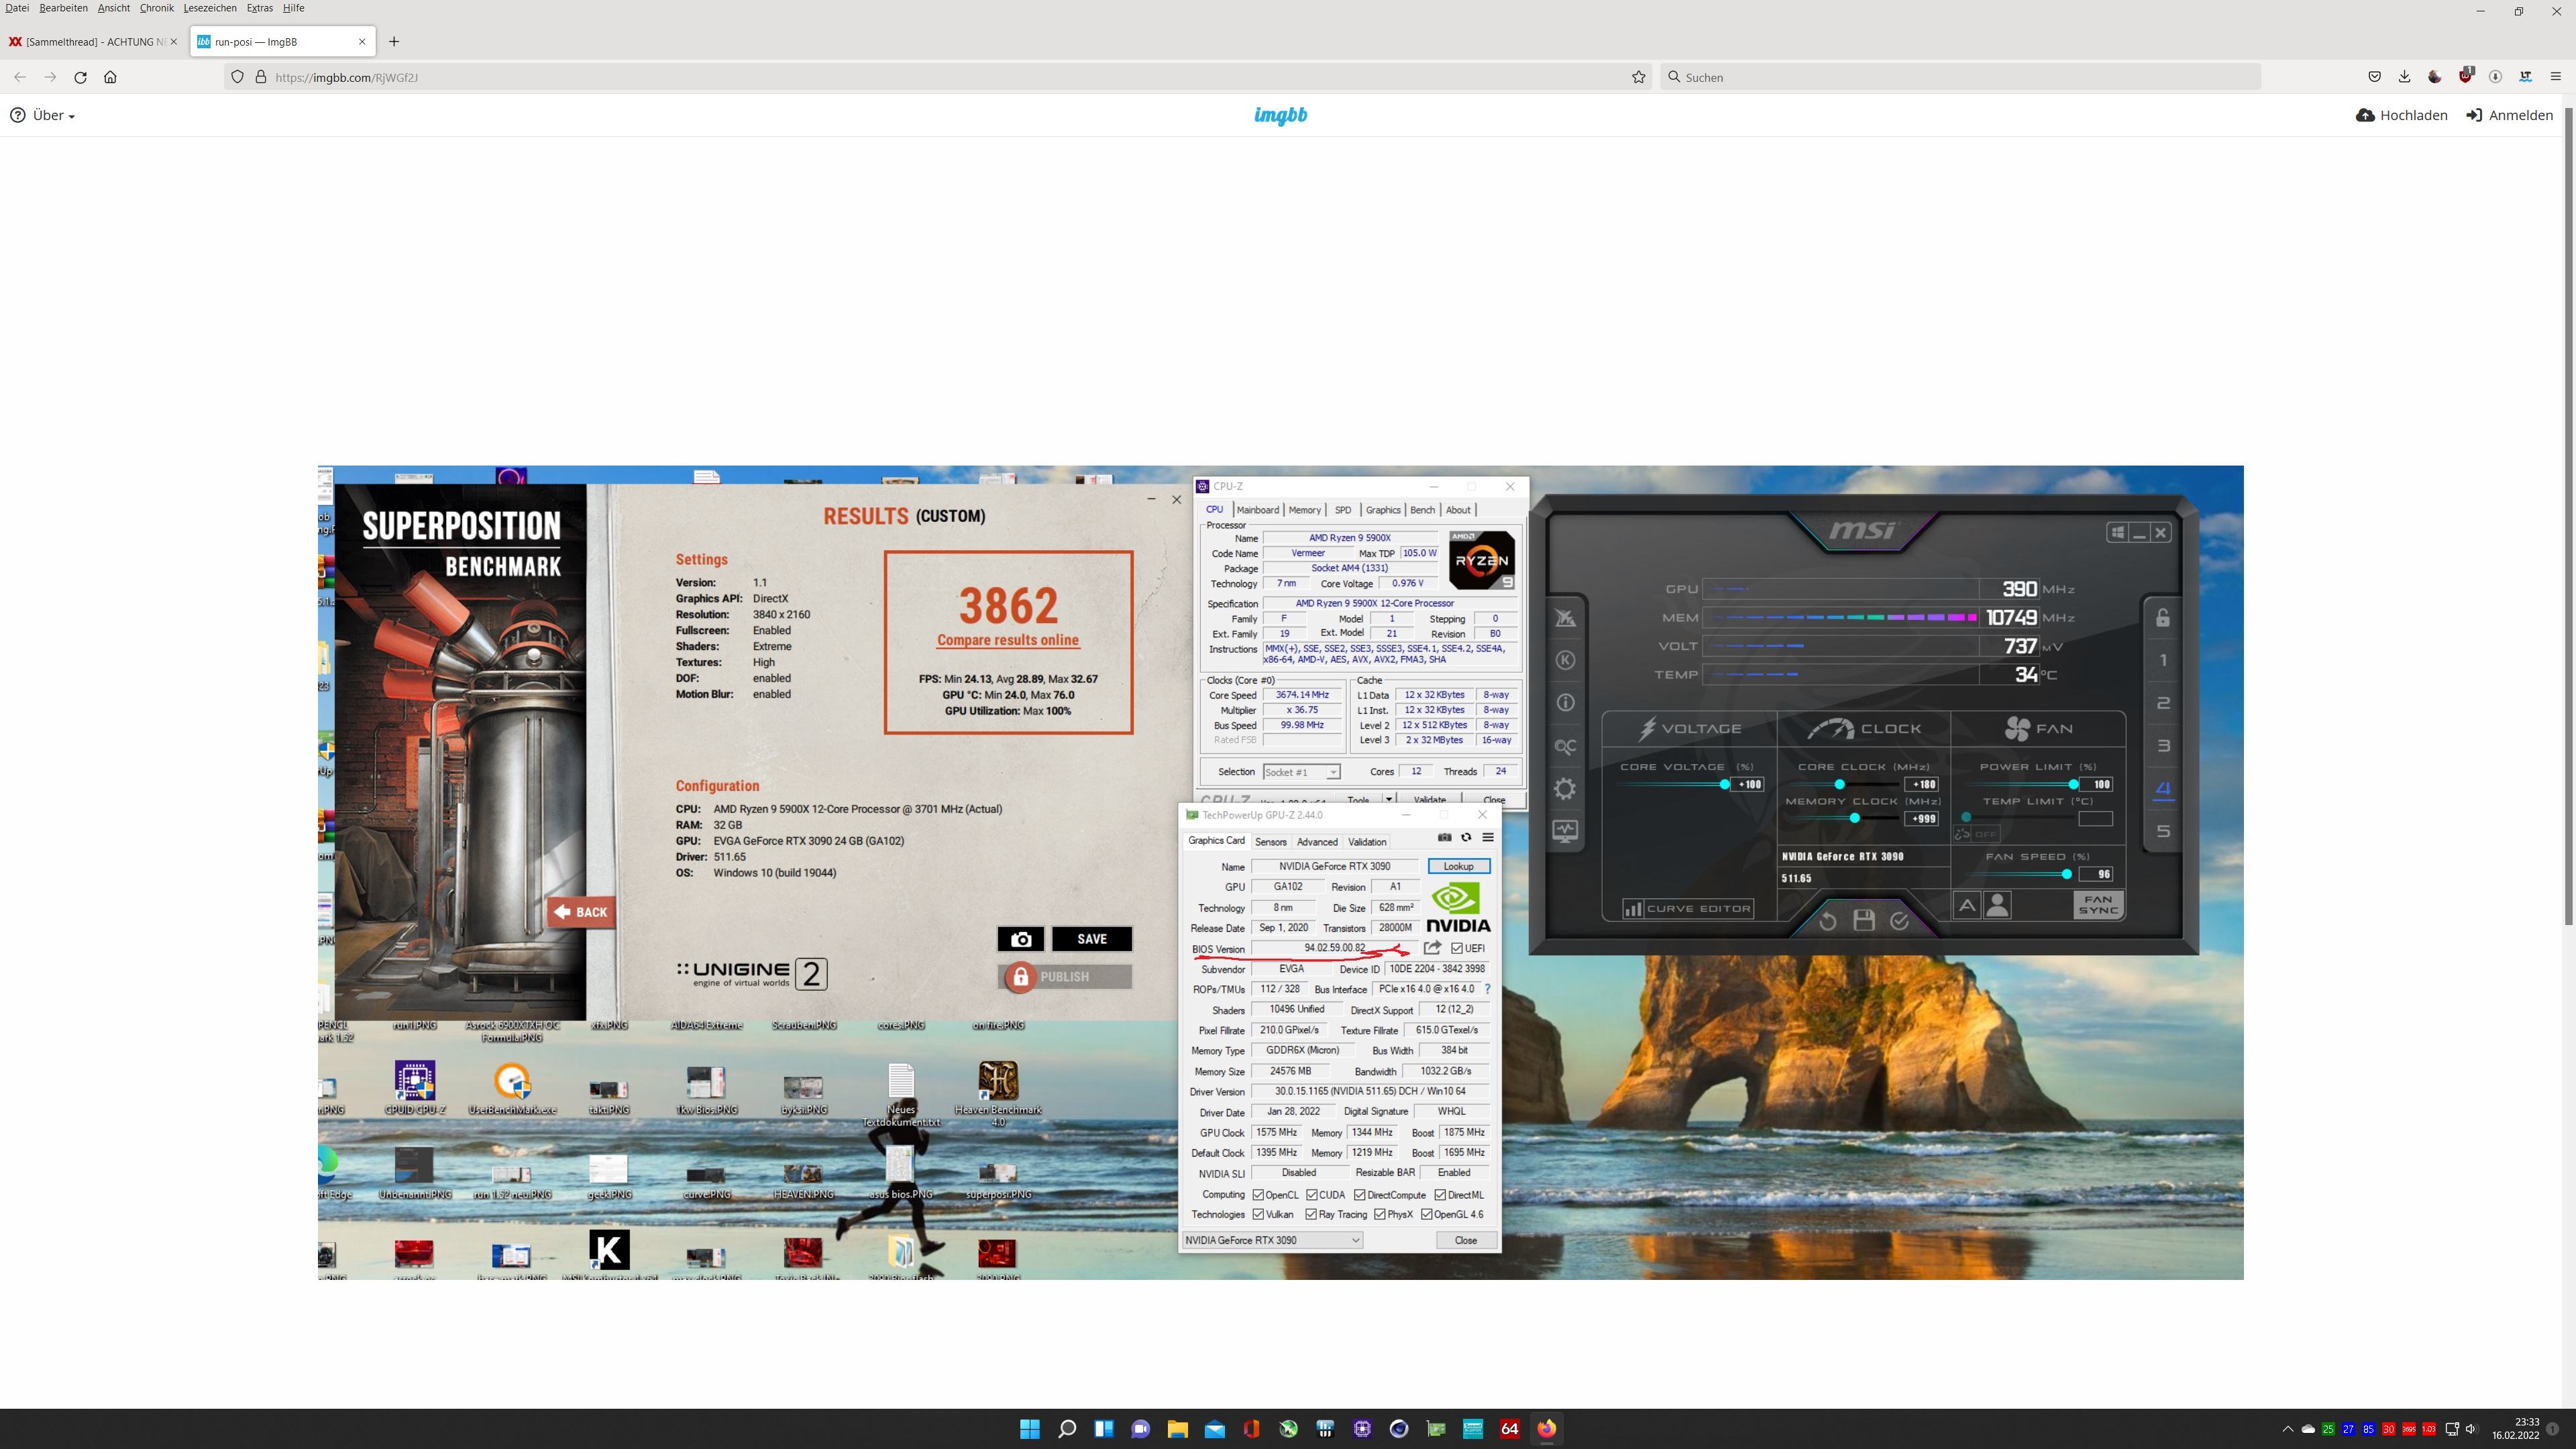
Task: Click the Afterburner profile lock icon
Action: tap(2162, 618)
